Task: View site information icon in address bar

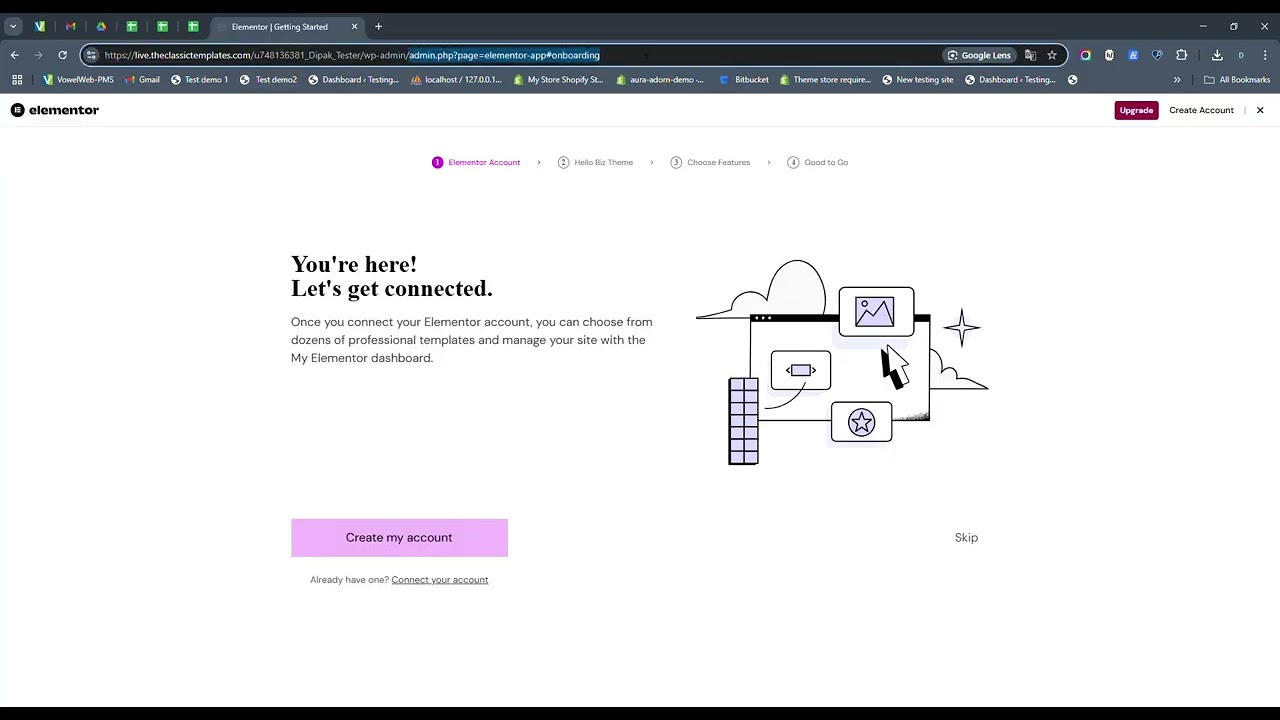Action: [x=91, y=55]
